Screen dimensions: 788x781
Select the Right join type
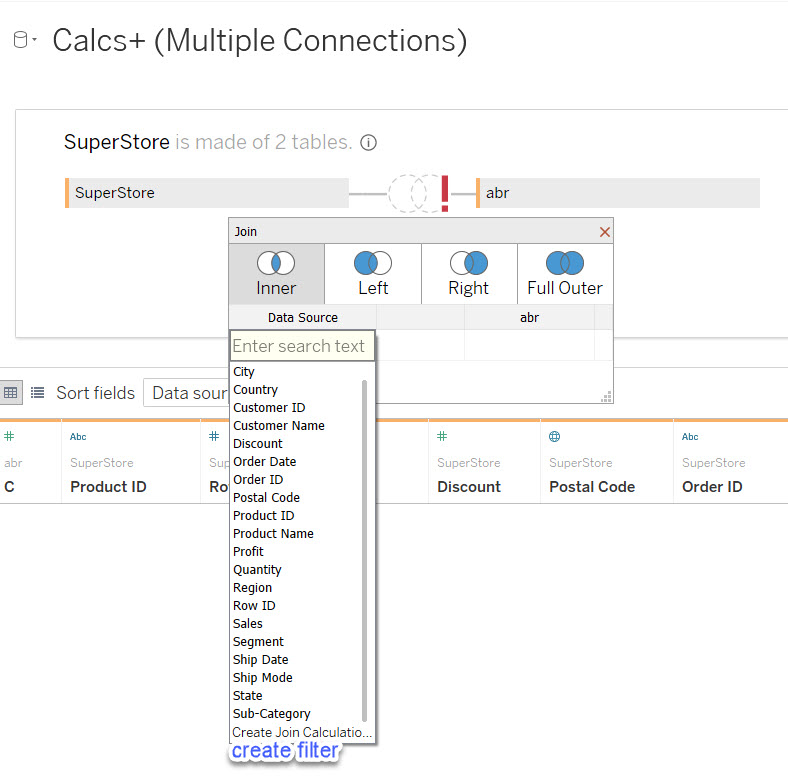coord(469,274)
